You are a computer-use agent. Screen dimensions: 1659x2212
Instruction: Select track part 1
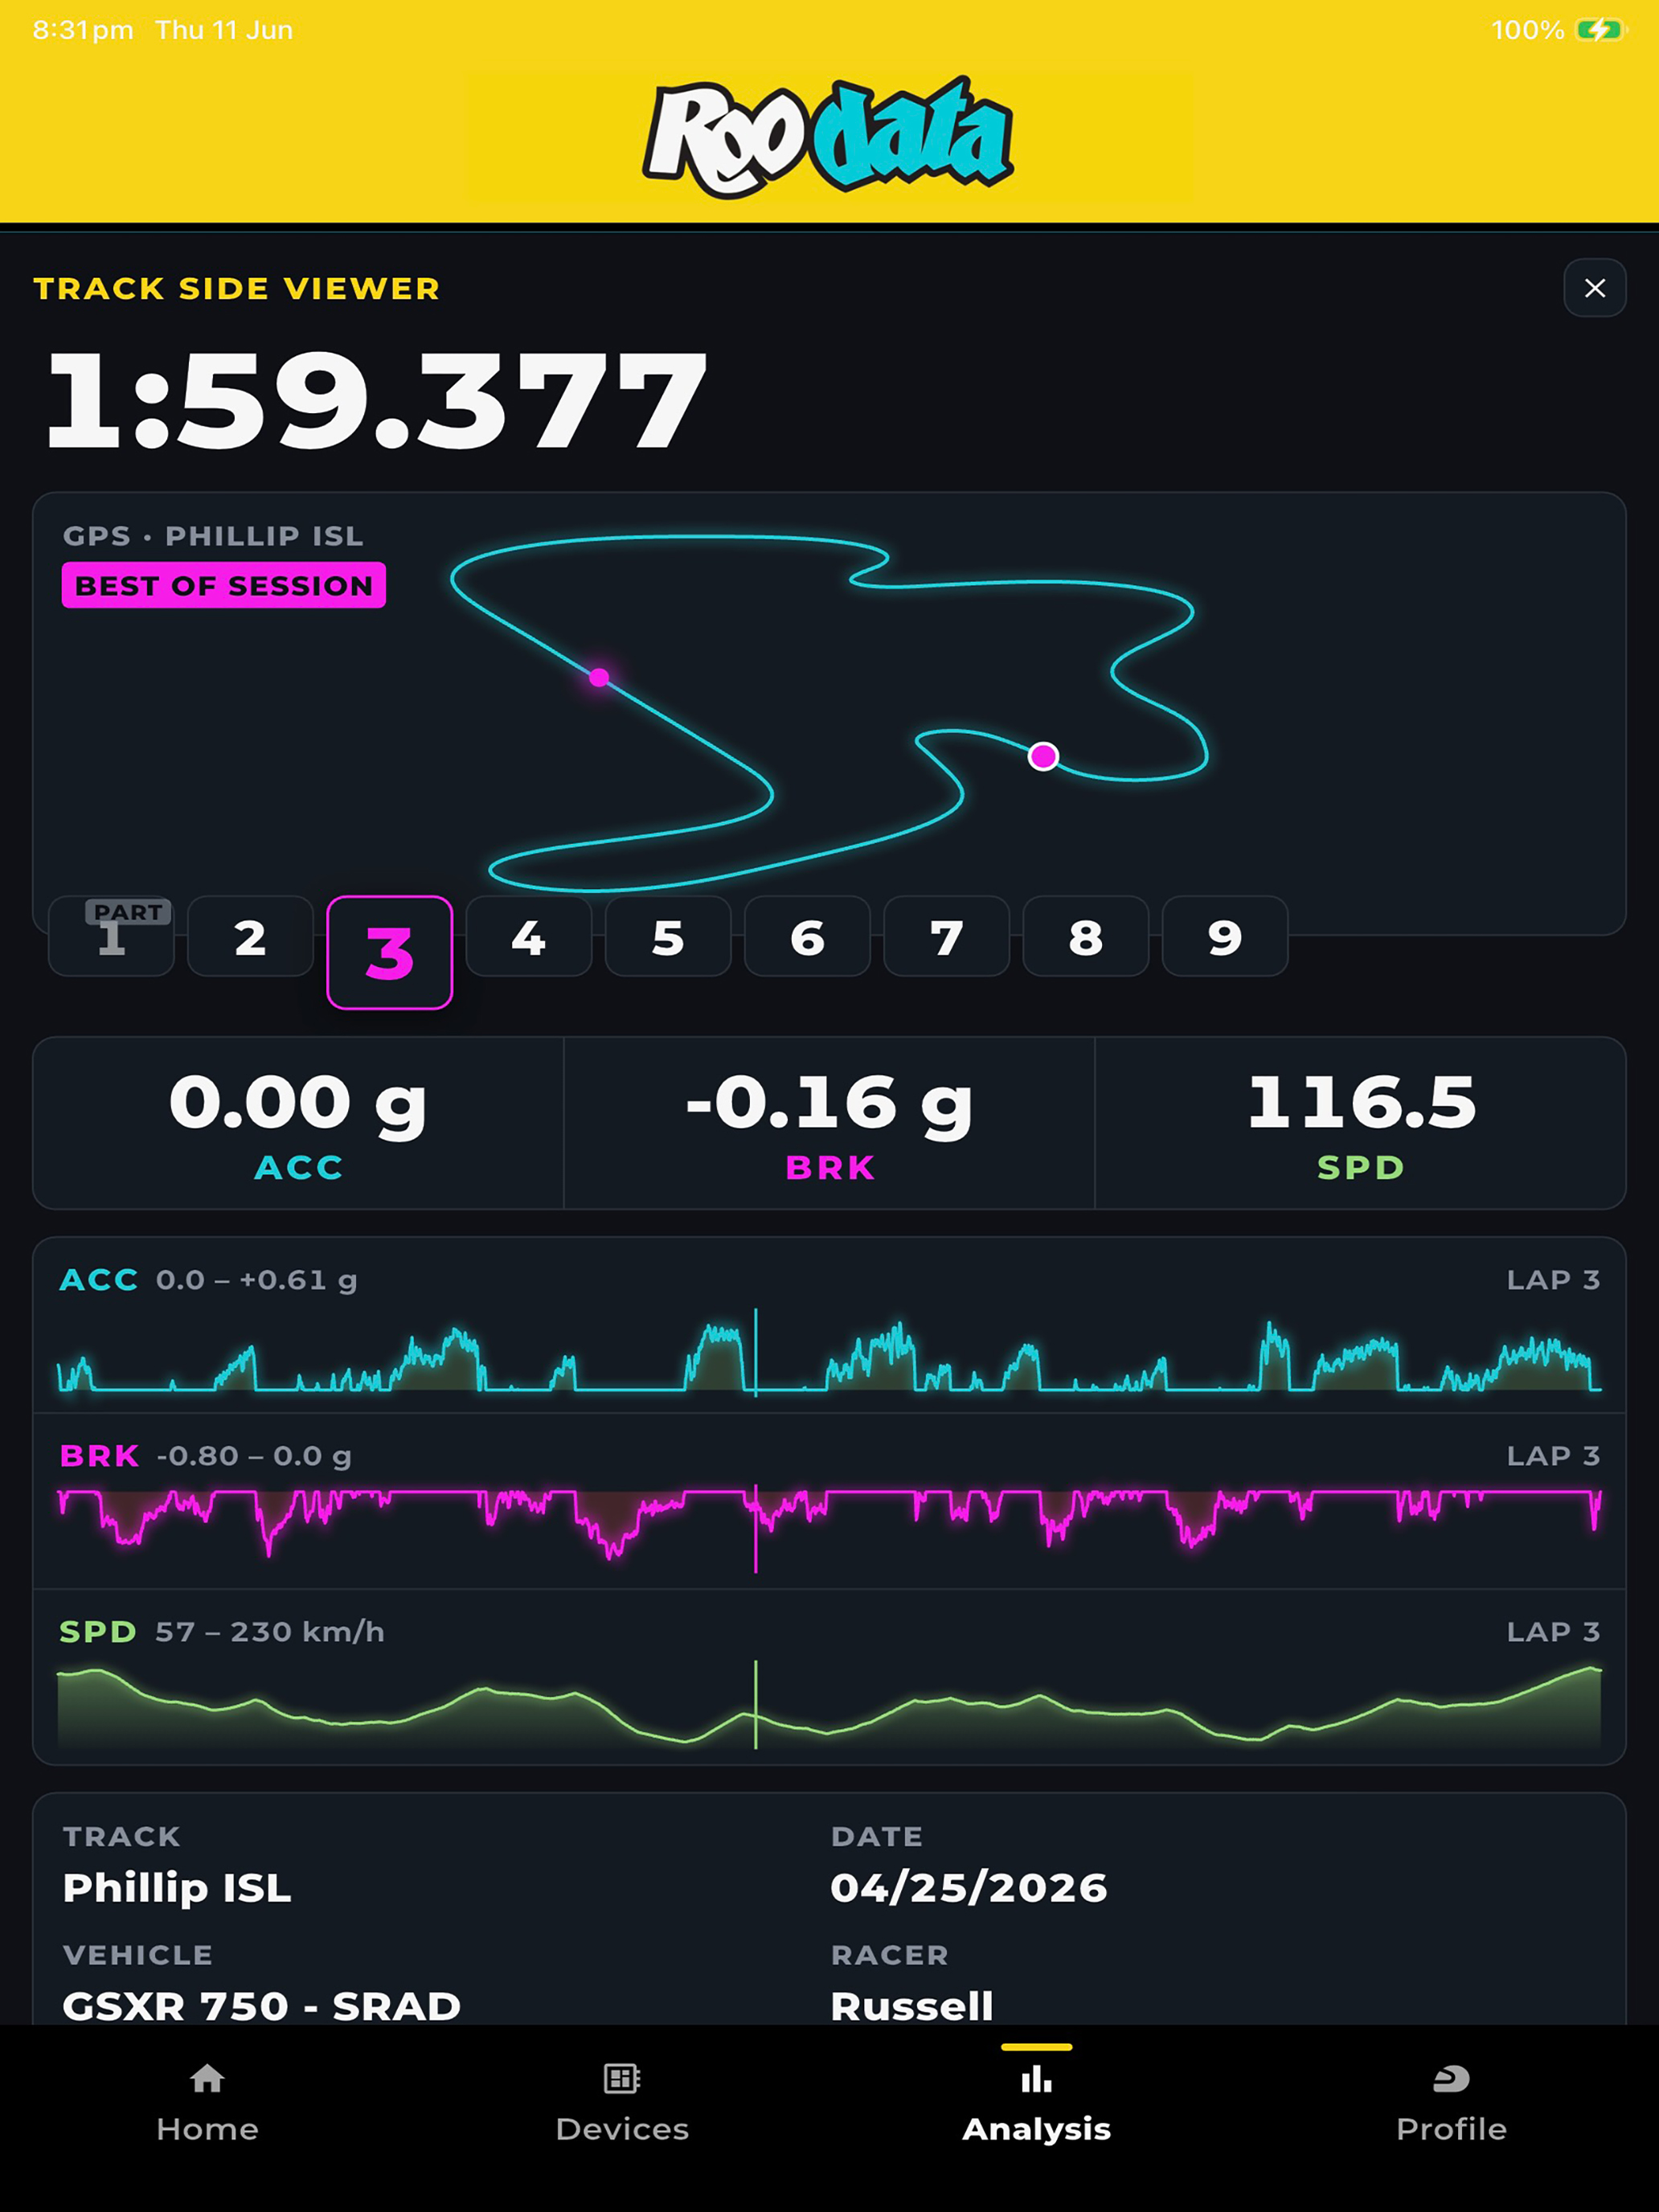(x=111, y=936)
